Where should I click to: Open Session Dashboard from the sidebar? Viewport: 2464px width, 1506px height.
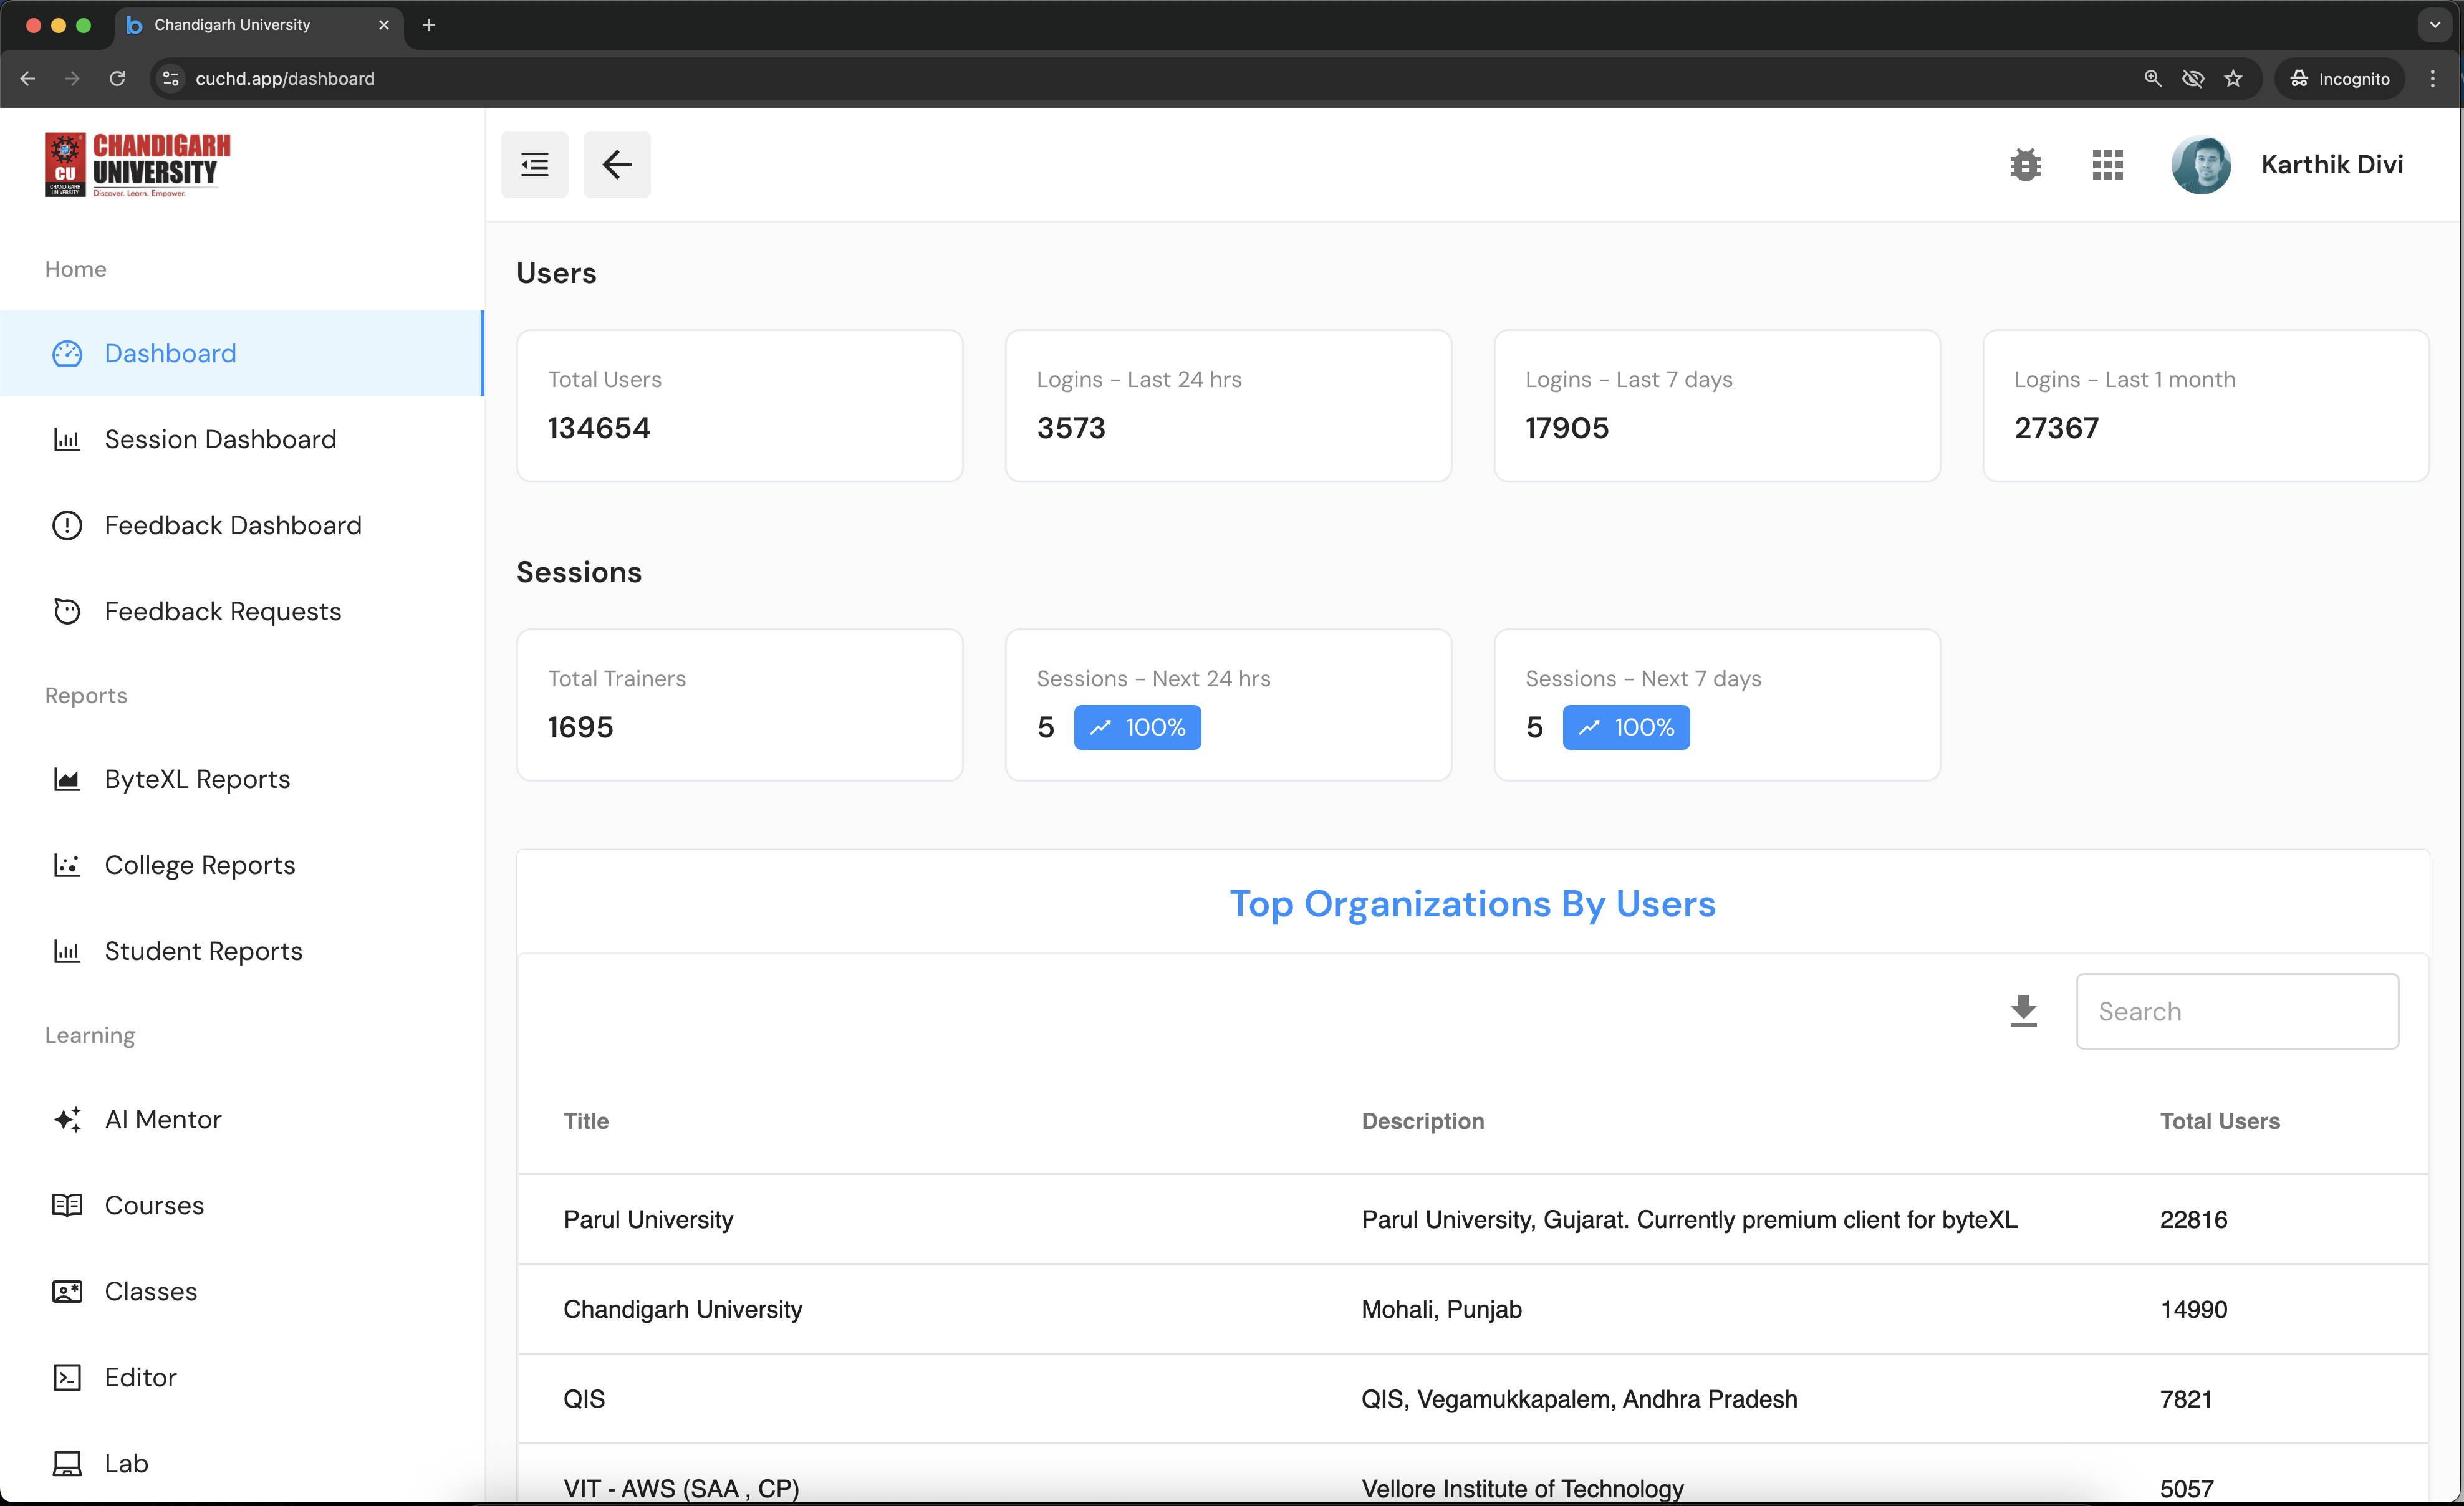coord(242,439)
